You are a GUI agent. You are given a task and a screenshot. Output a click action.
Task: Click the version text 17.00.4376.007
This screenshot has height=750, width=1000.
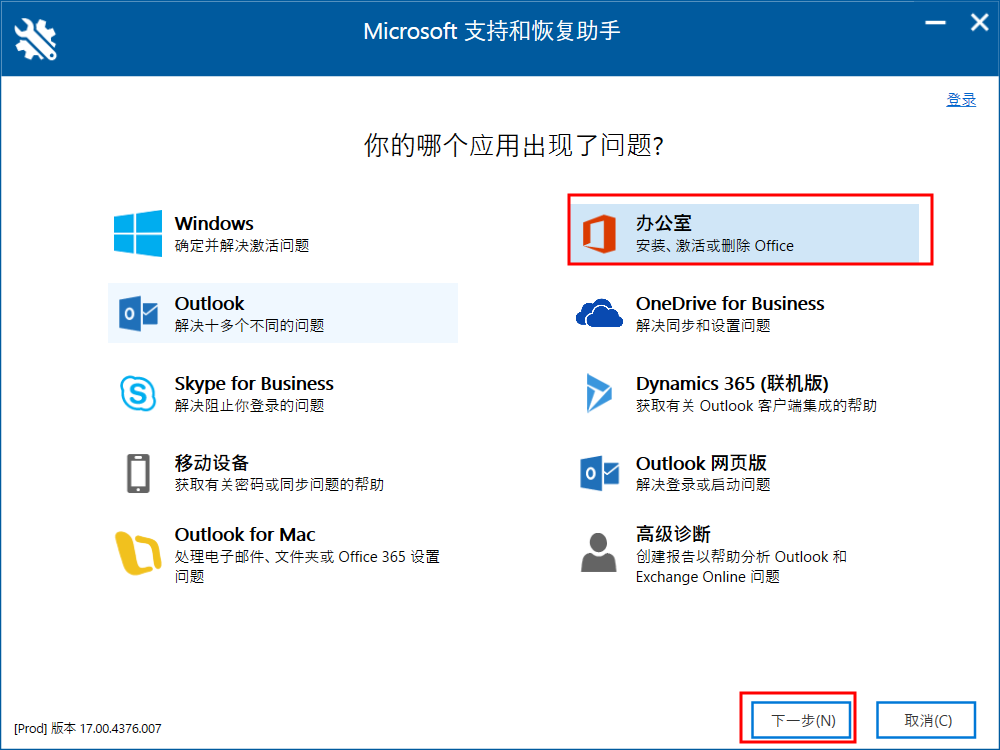click(x=120, y=728)
